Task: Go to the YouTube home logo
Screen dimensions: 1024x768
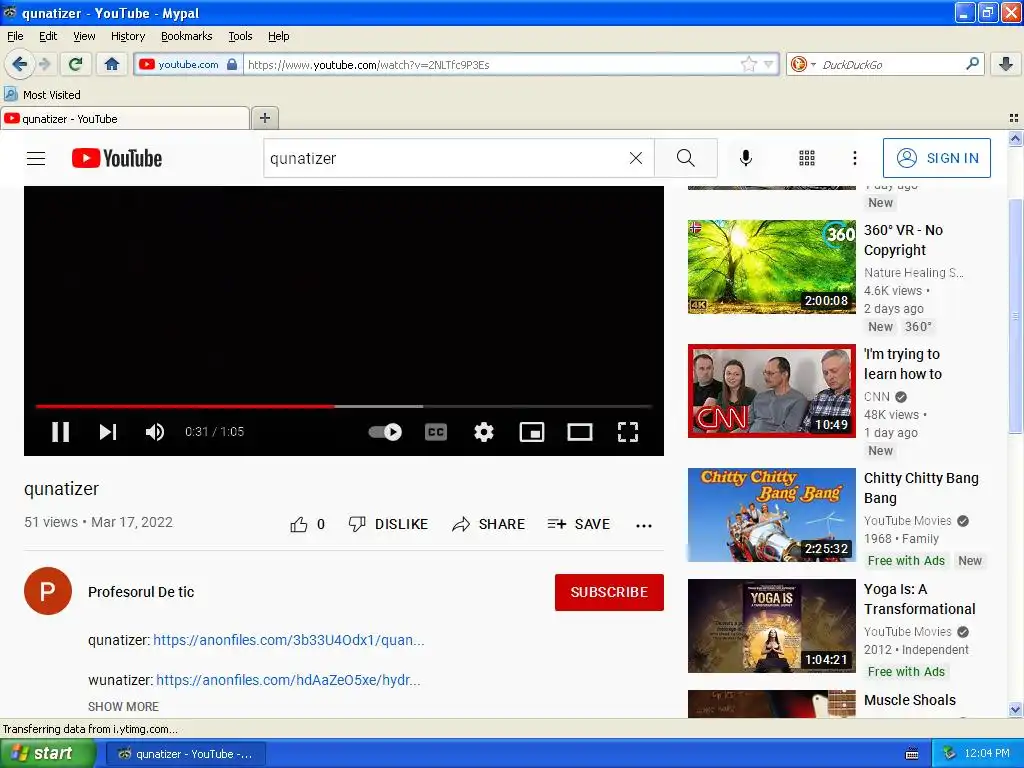Action: [117, 158]
